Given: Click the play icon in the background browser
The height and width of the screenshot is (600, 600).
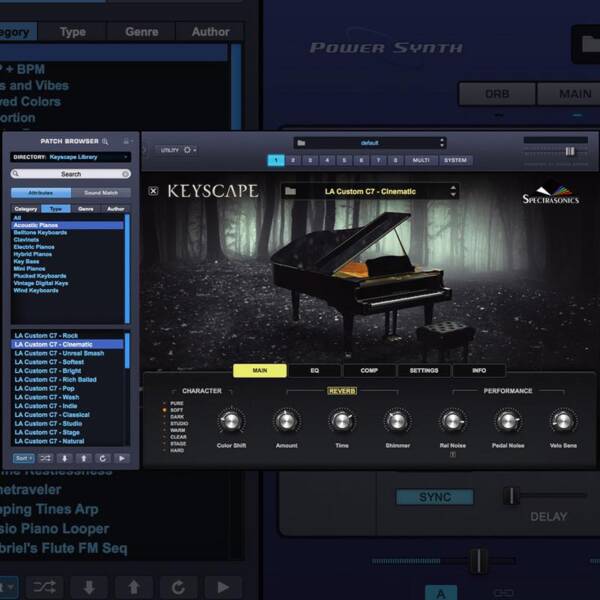Looking at the screenshot, I should 223,587.
